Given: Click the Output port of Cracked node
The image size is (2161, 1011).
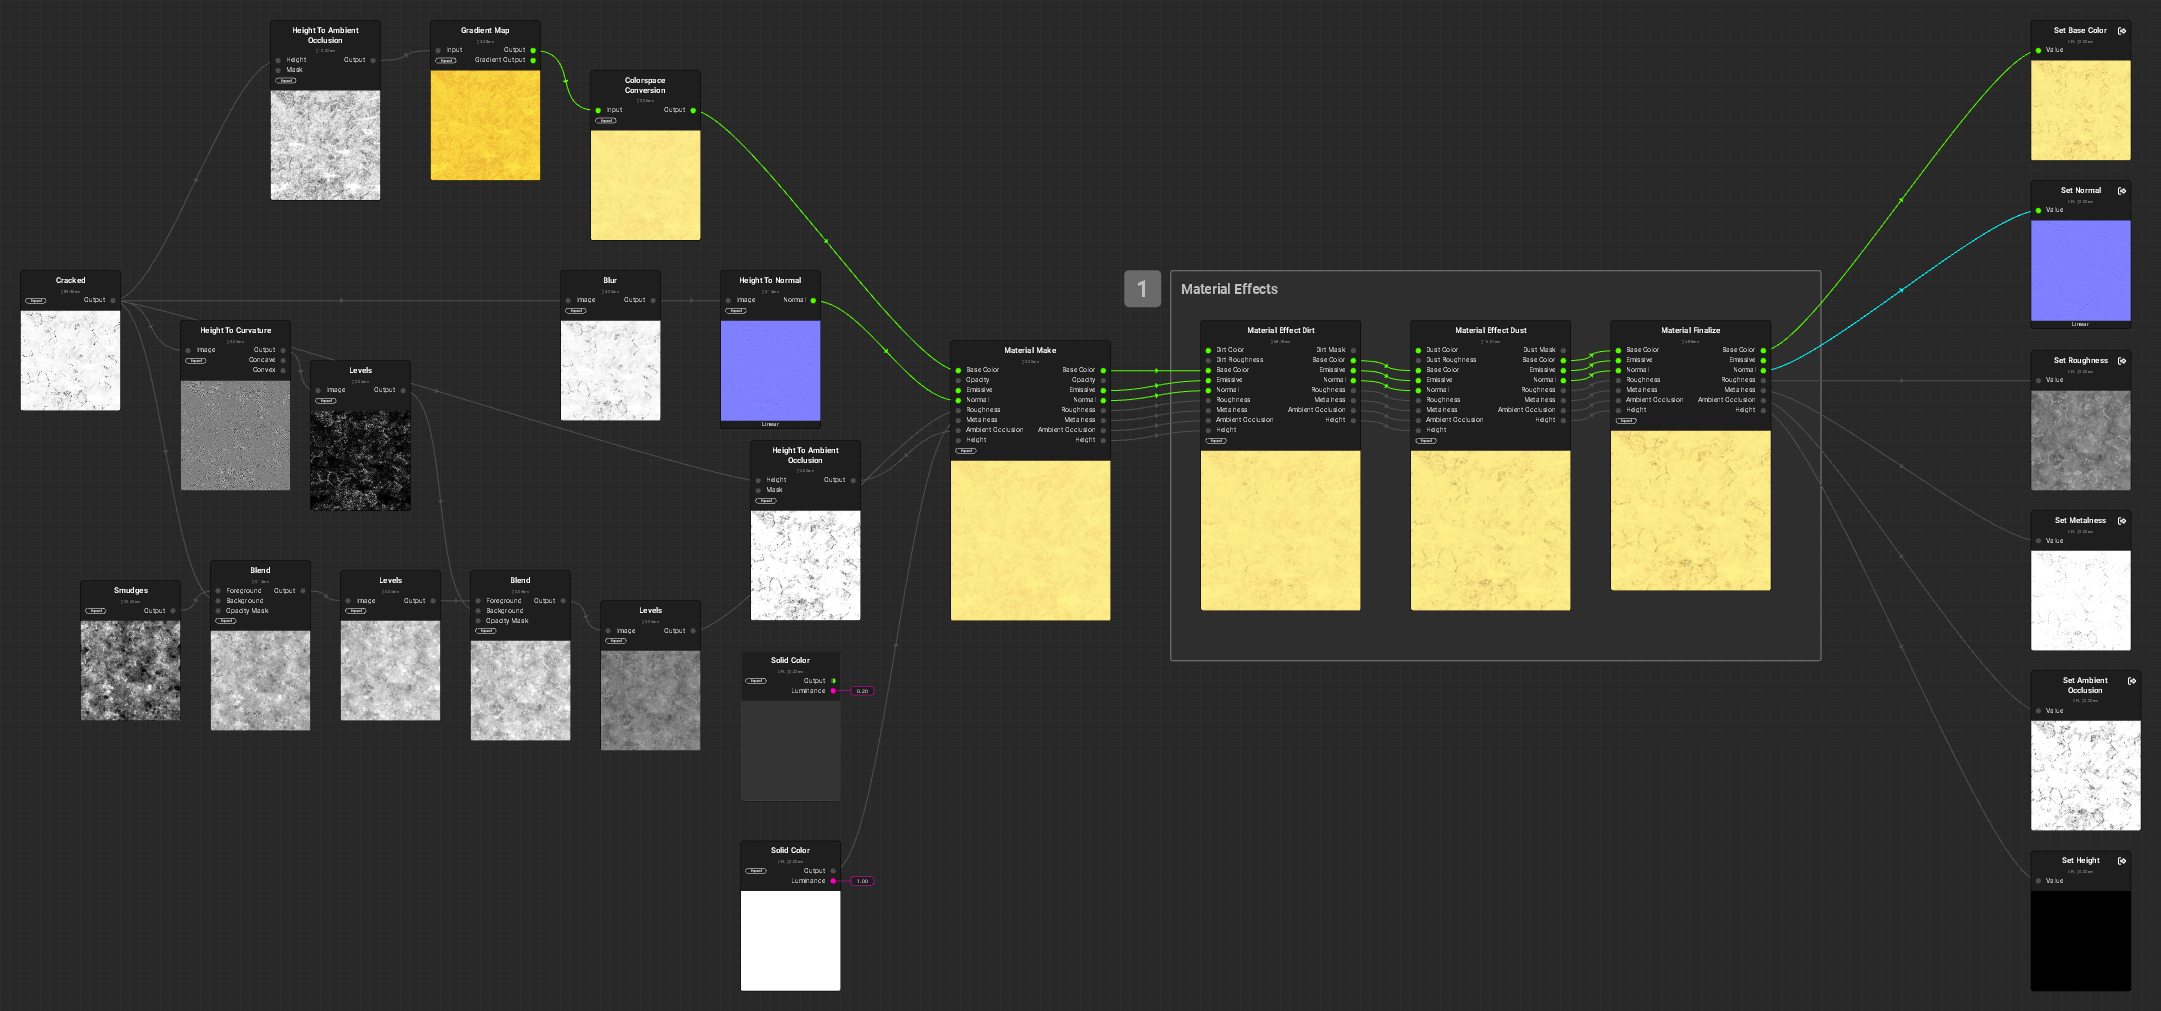Looking at the screenshot, I should pyautogui.click(x=113, y=300).
